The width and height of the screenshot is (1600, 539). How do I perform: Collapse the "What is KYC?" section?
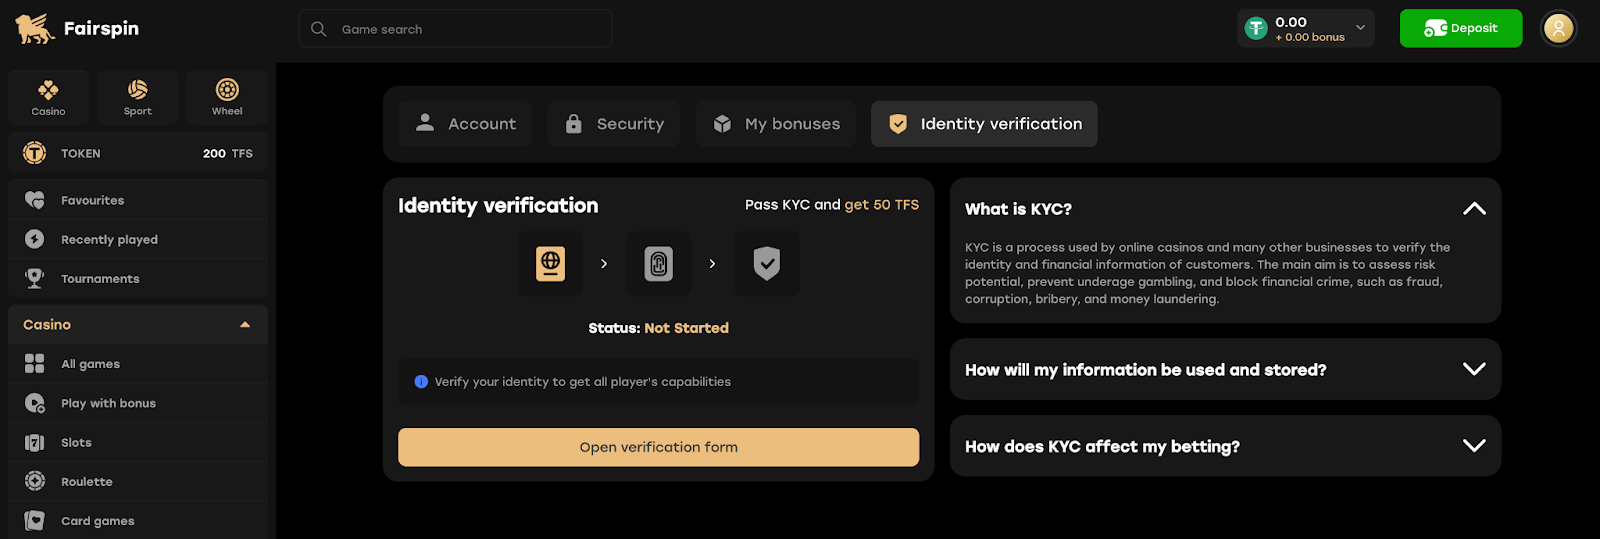(1474, 209)
